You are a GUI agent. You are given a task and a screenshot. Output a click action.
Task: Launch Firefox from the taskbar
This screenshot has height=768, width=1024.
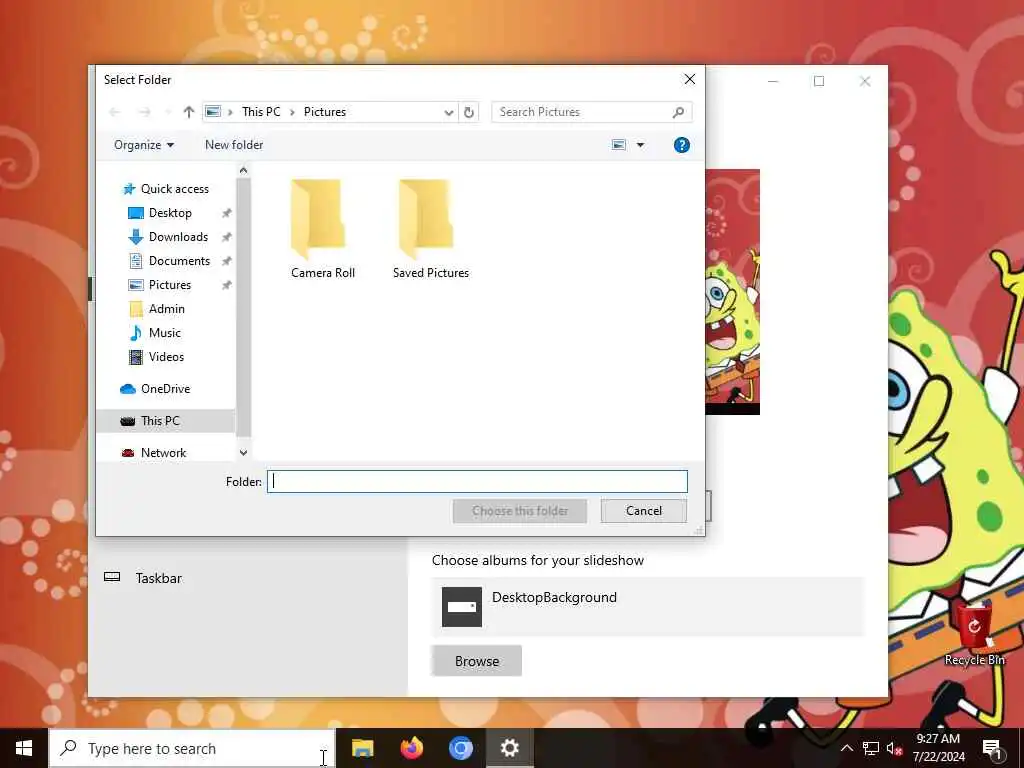click(411, 748)
